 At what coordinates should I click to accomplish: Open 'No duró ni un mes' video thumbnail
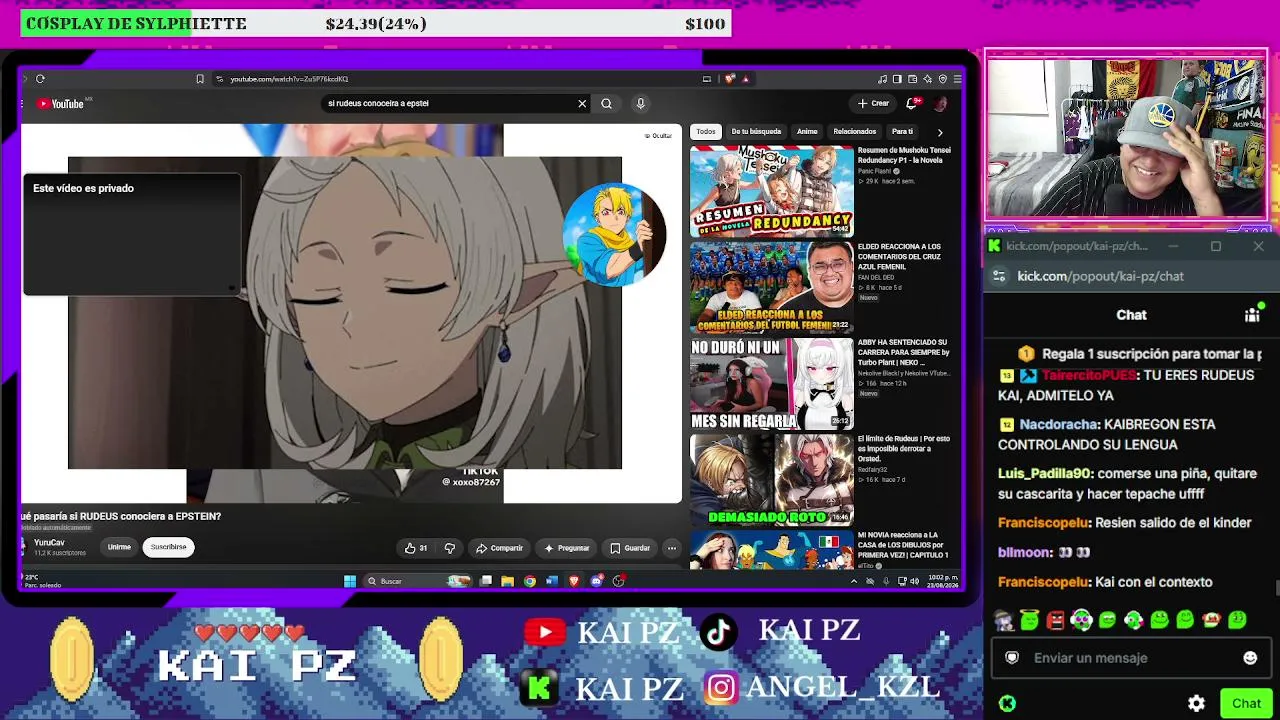(771, 383)
